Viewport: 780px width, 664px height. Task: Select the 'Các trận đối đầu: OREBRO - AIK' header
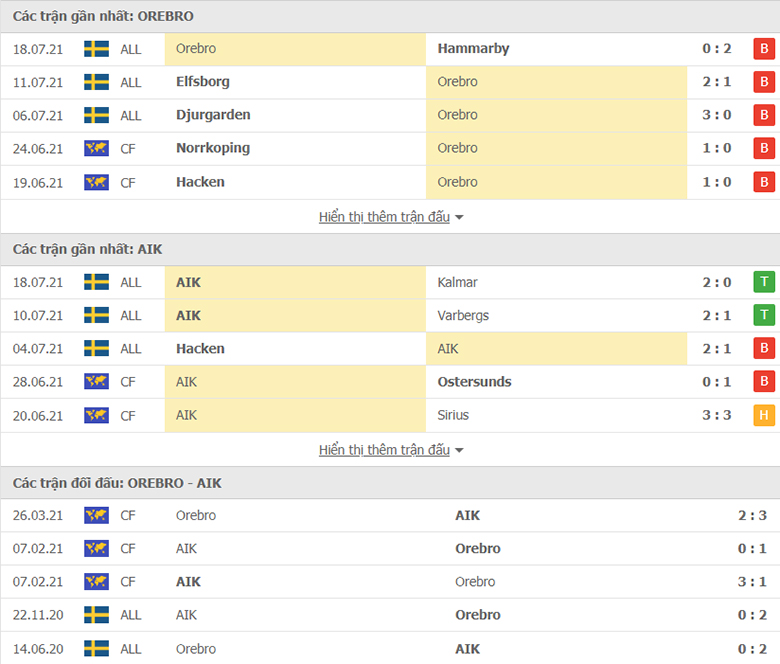pyautogui.click(x=117, y=483)
